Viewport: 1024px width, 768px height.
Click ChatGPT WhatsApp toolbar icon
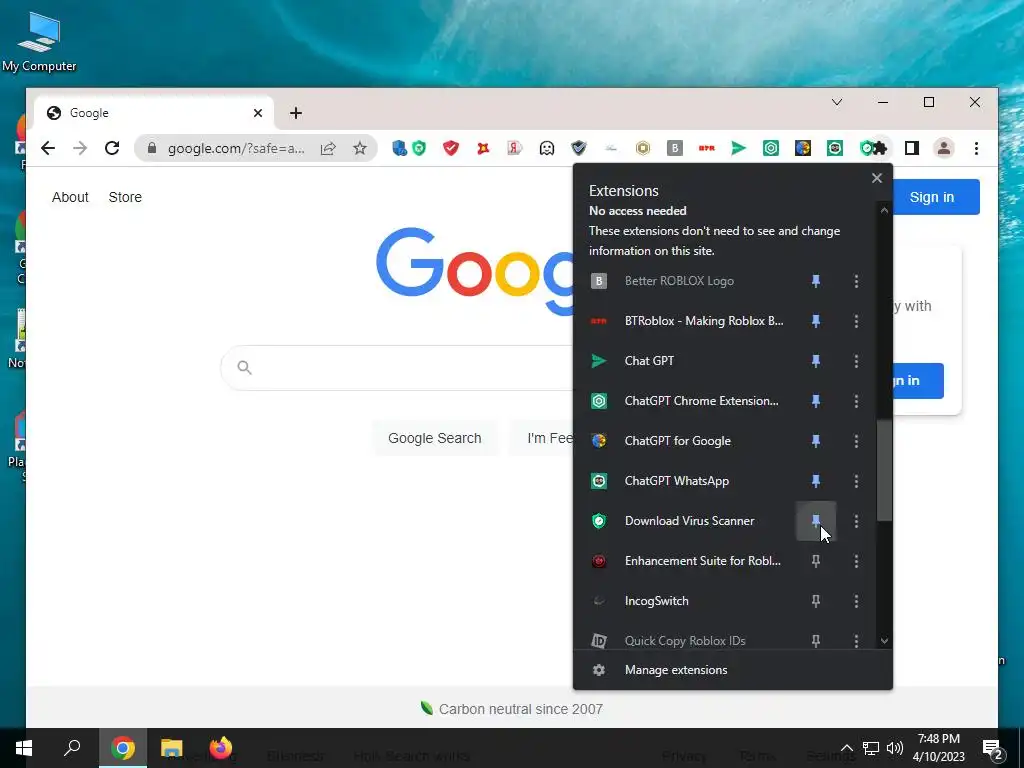(x=835, y=148)
